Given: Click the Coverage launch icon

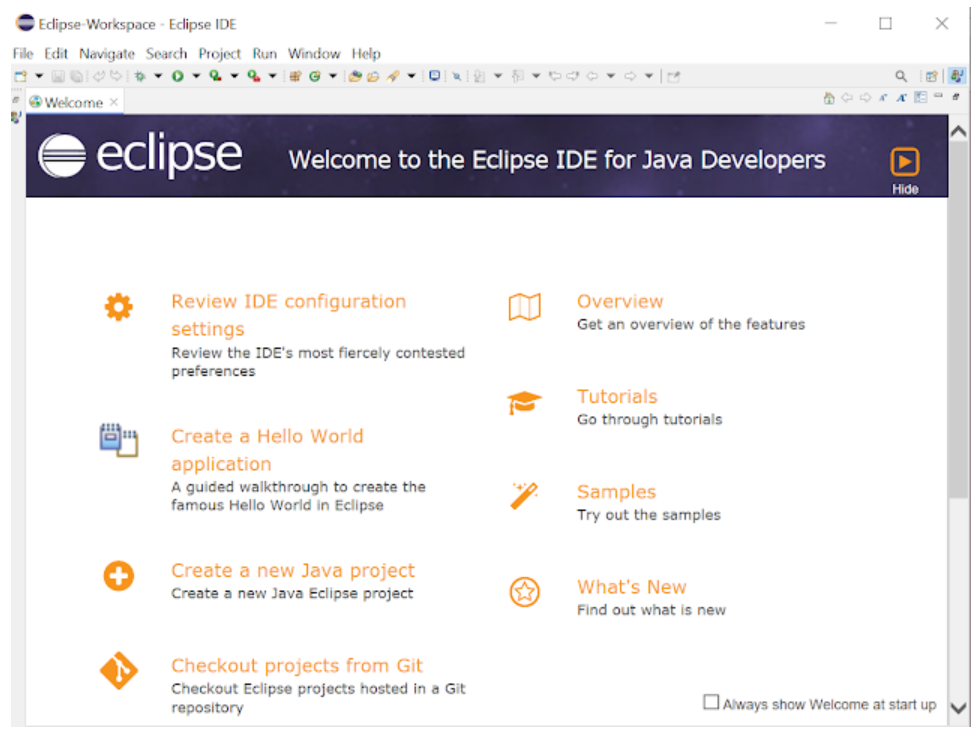Looking at the screenshot, I should 215,76.
